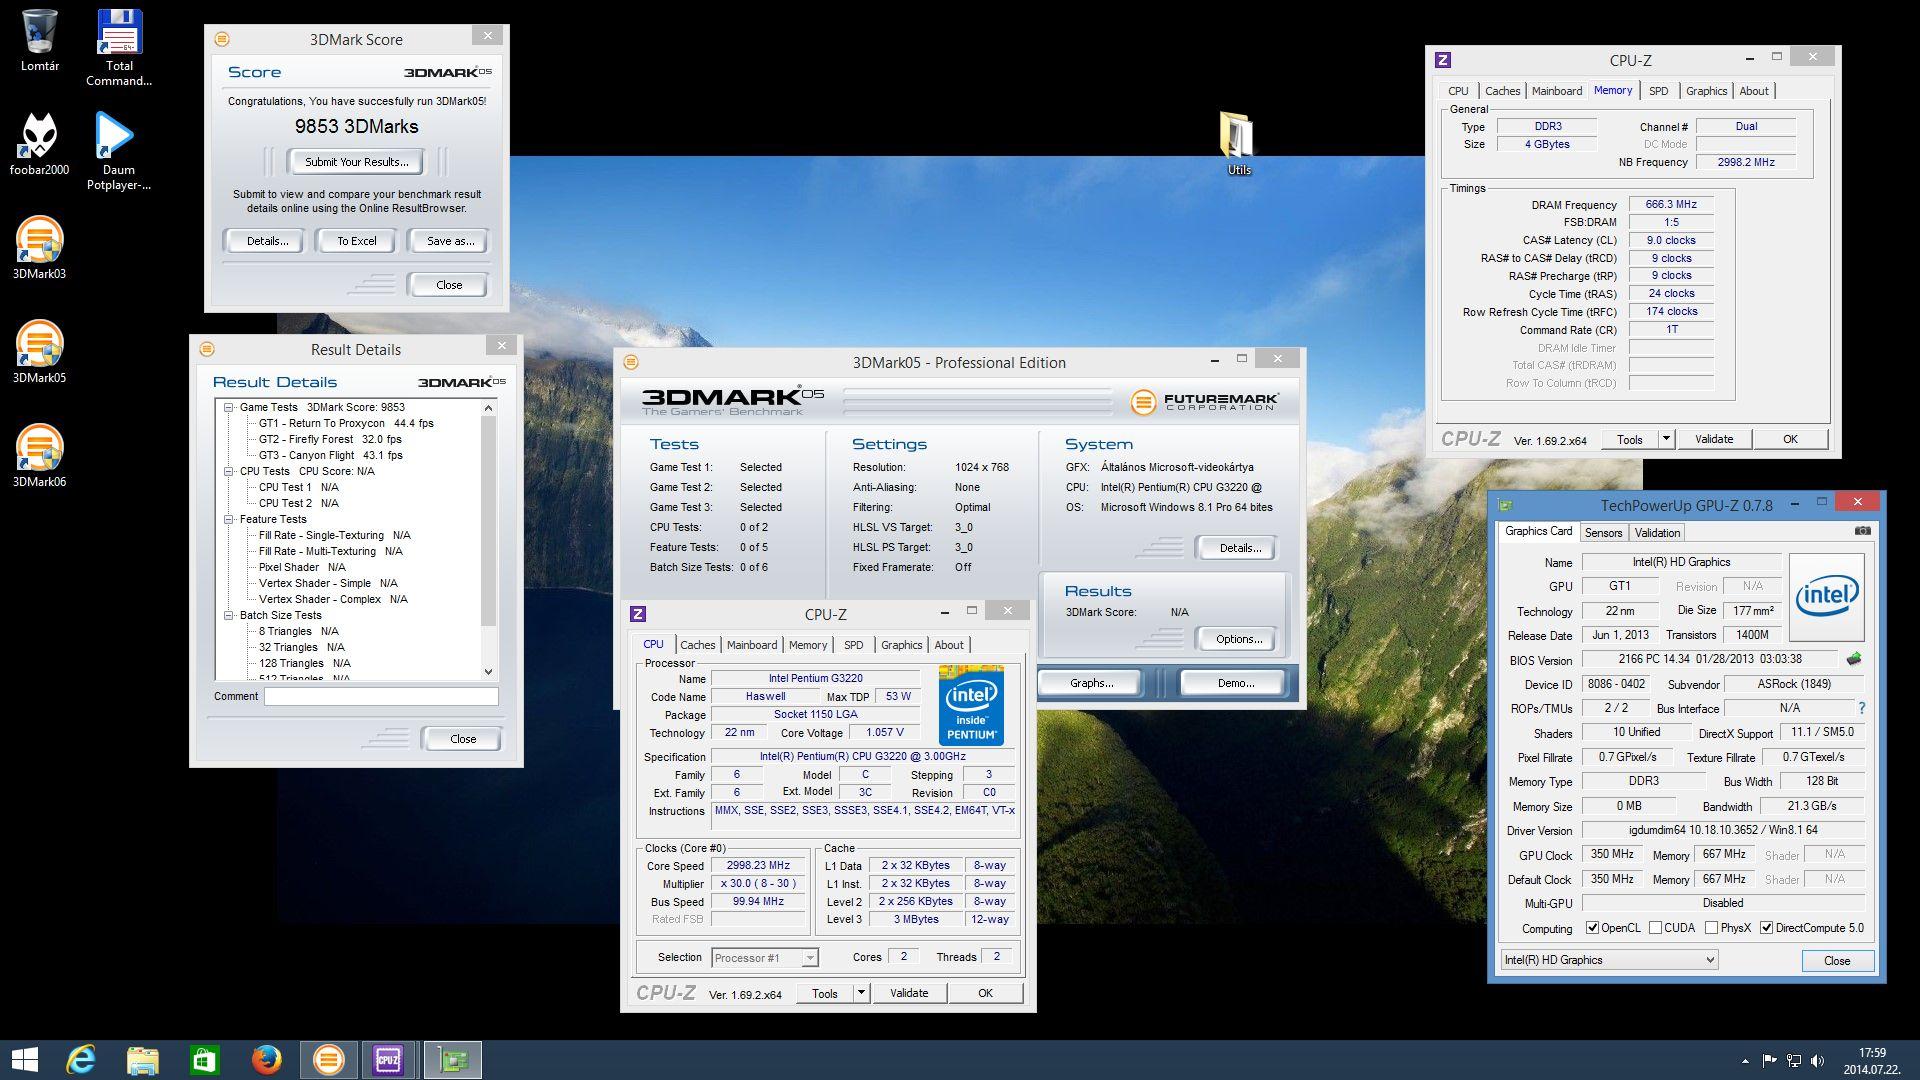
Task: Enable the CUDA checkbox
Action: coord(1655,928)
